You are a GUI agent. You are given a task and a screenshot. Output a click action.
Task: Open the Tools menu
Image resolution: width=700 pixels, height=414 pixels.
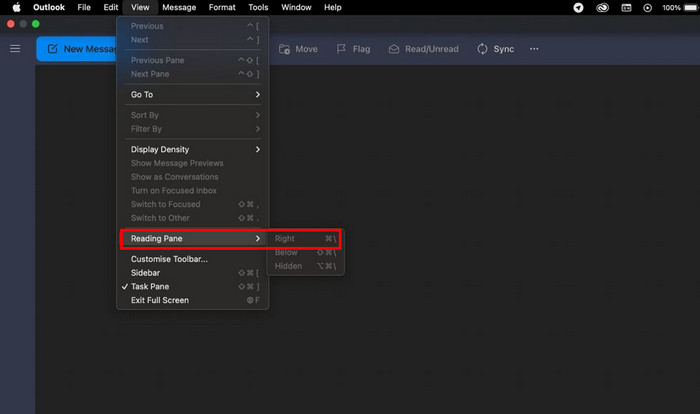258,7
